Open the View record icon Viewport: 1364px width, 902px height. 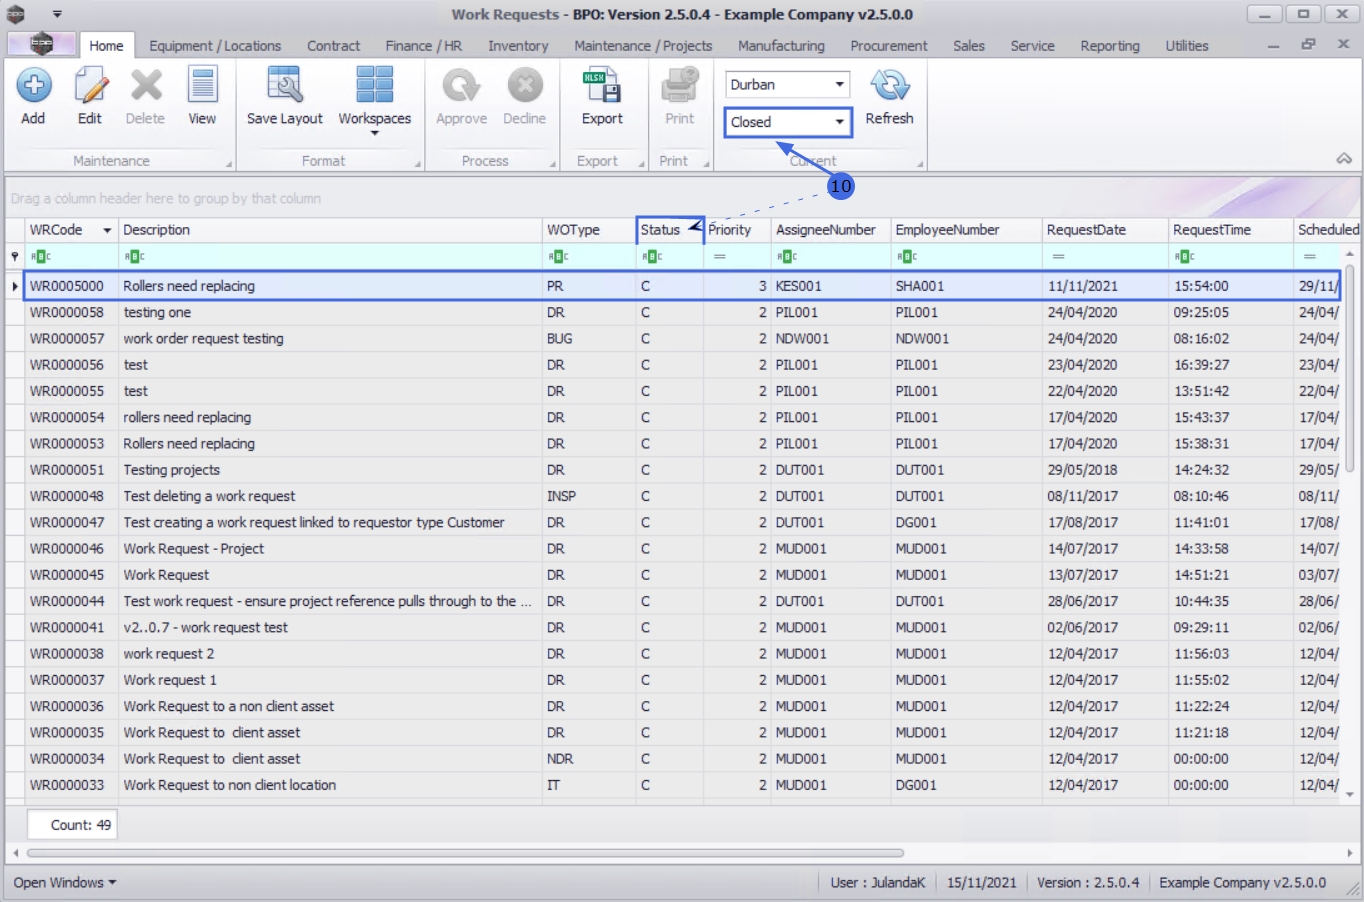202,87
